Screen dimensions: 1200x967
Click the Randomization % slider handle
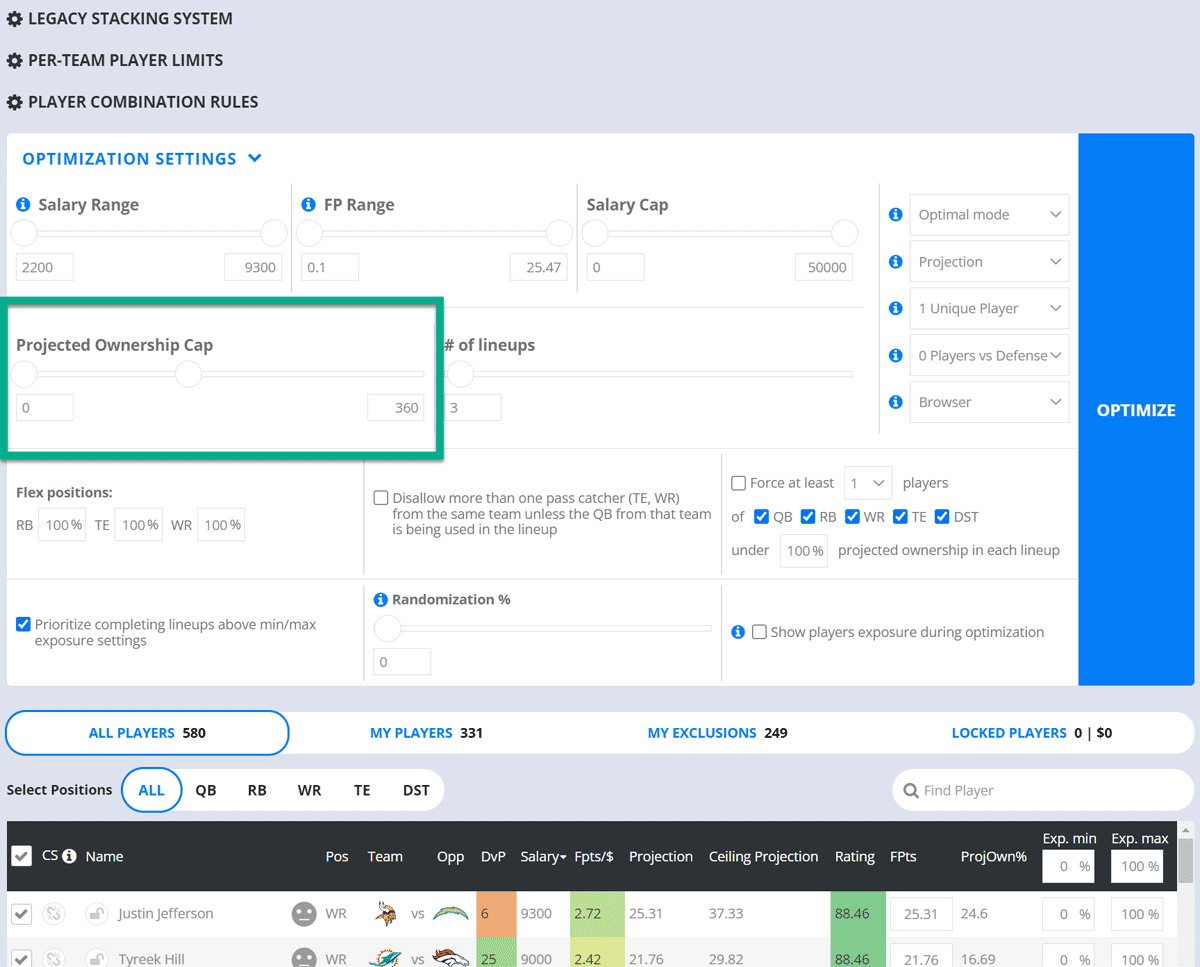(x=387, y=629)
